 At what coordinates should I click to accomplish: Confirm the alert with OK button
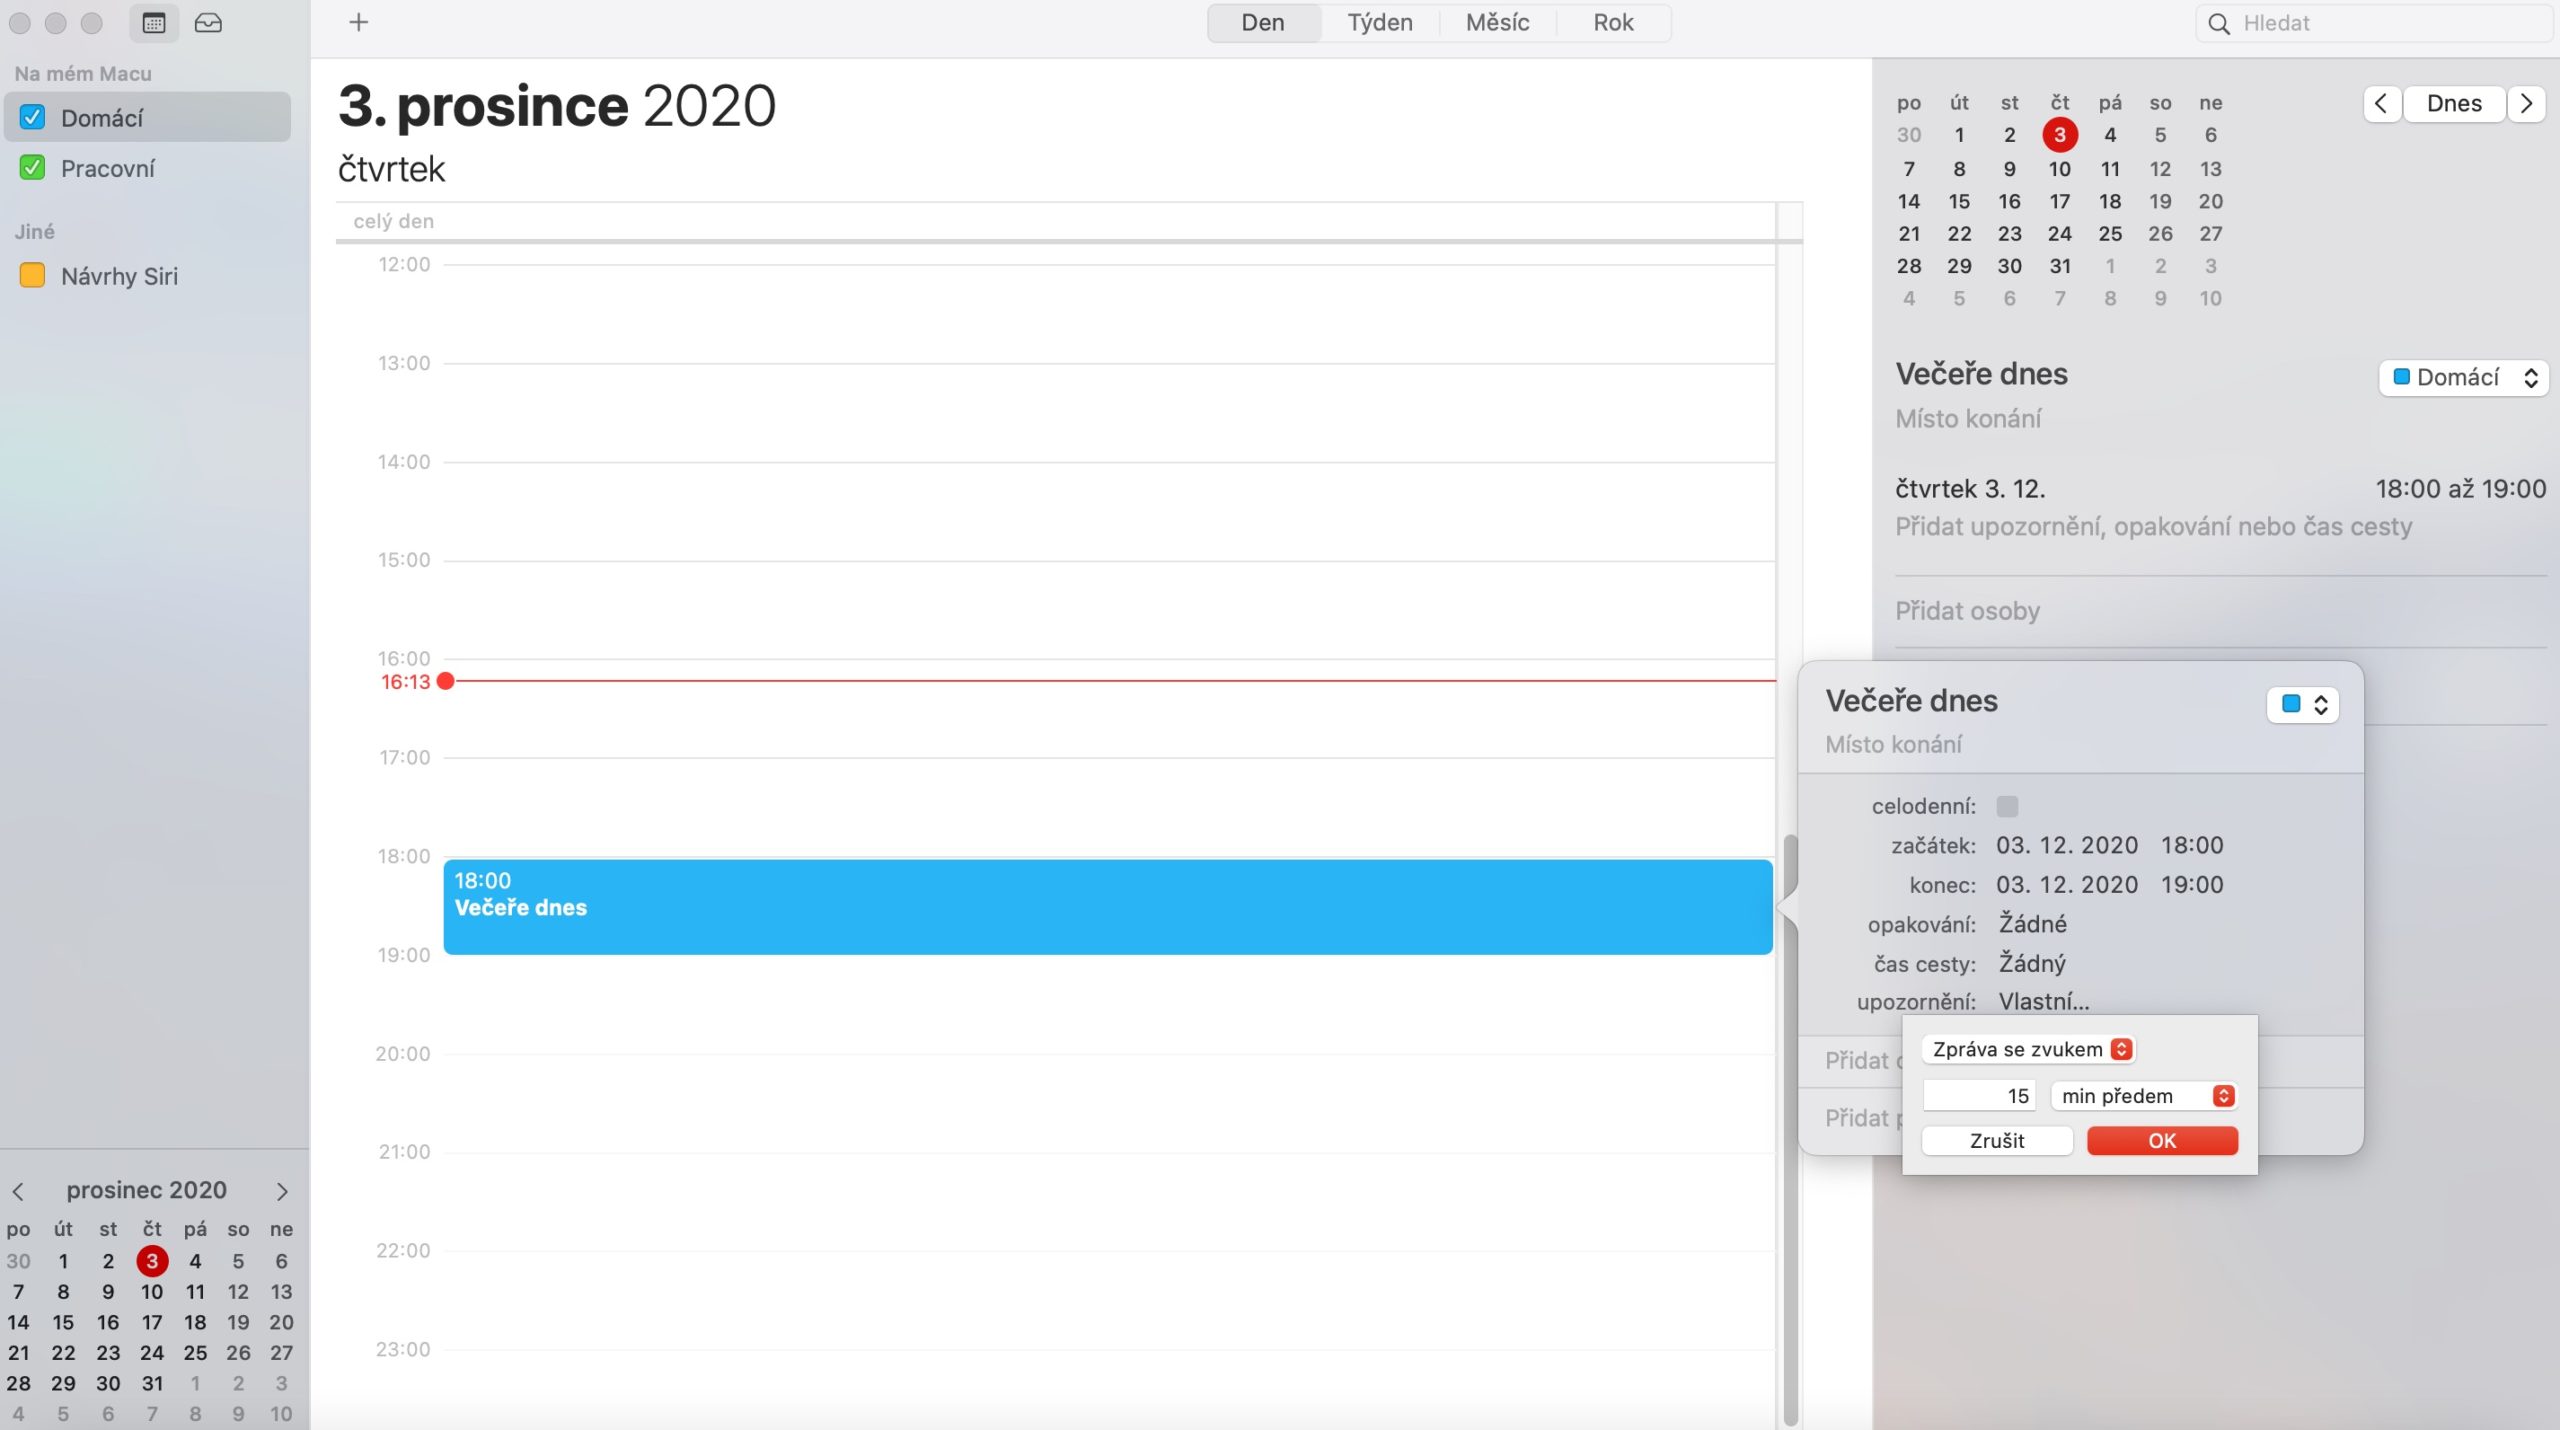pos(2162,1140)
